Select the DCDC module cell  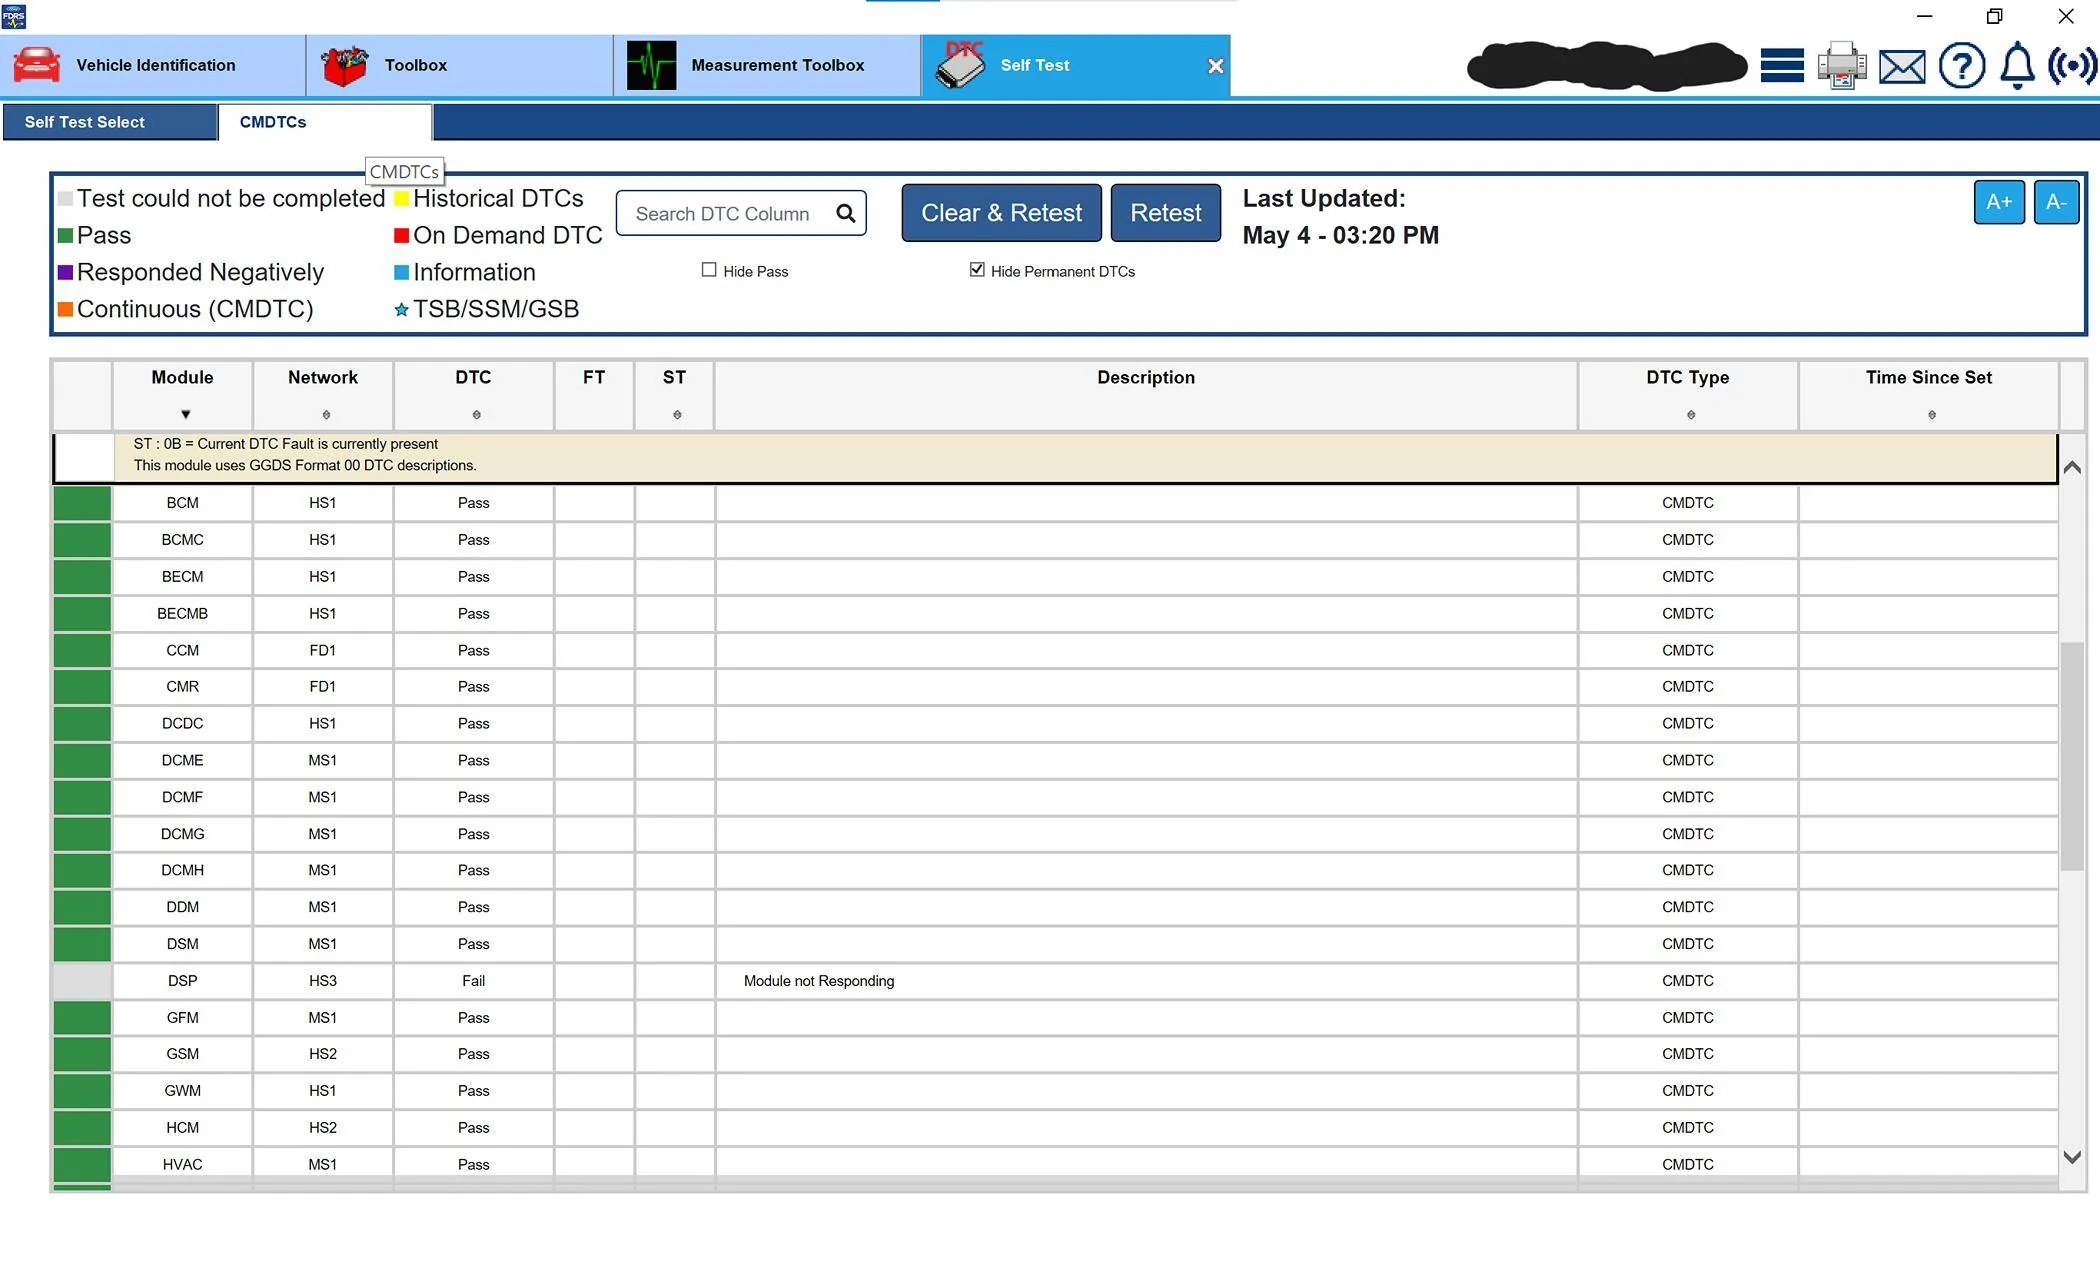pyautogui.click(x=182, y=724)
